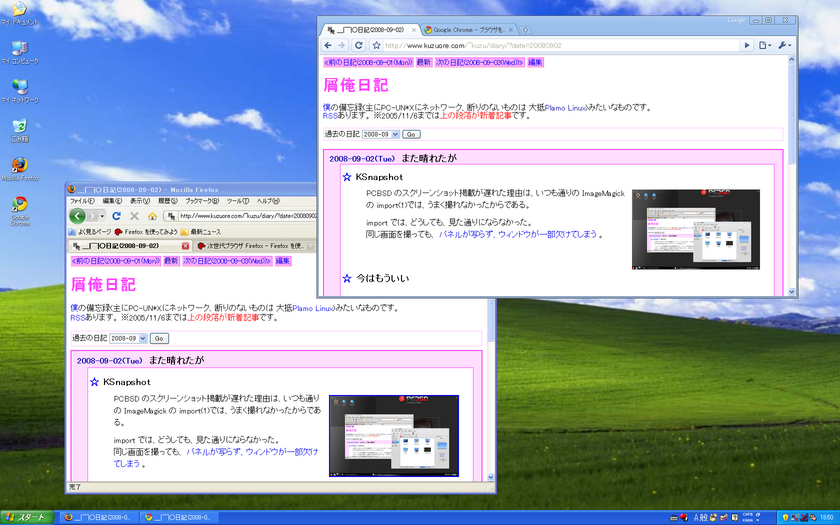Open the ブックマーク menu in Firefox
Screen dimensions: 840x525
(x=202, y=201)
